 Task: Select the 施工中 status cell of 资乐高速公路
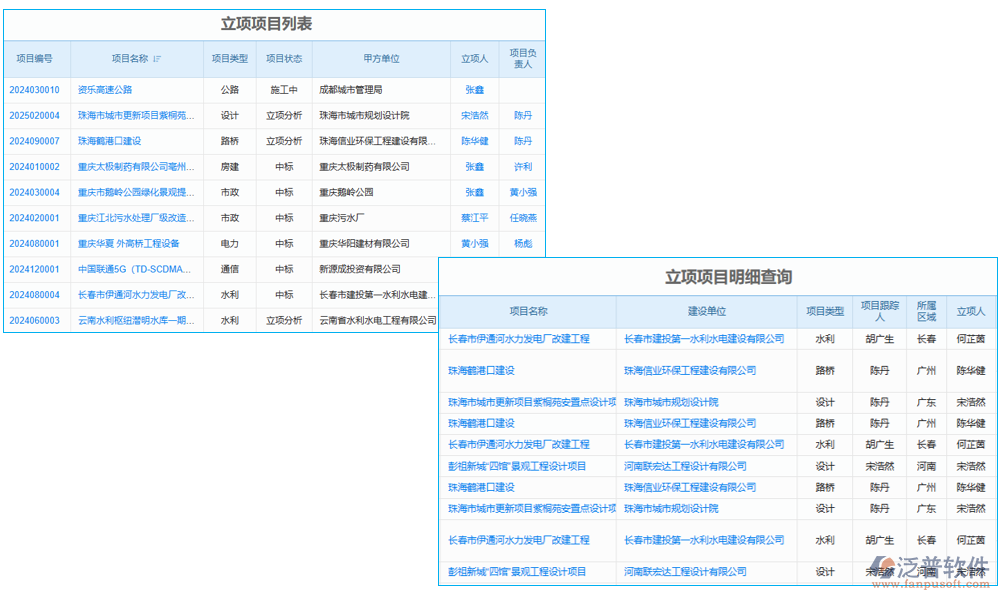(x=285, y=89)
